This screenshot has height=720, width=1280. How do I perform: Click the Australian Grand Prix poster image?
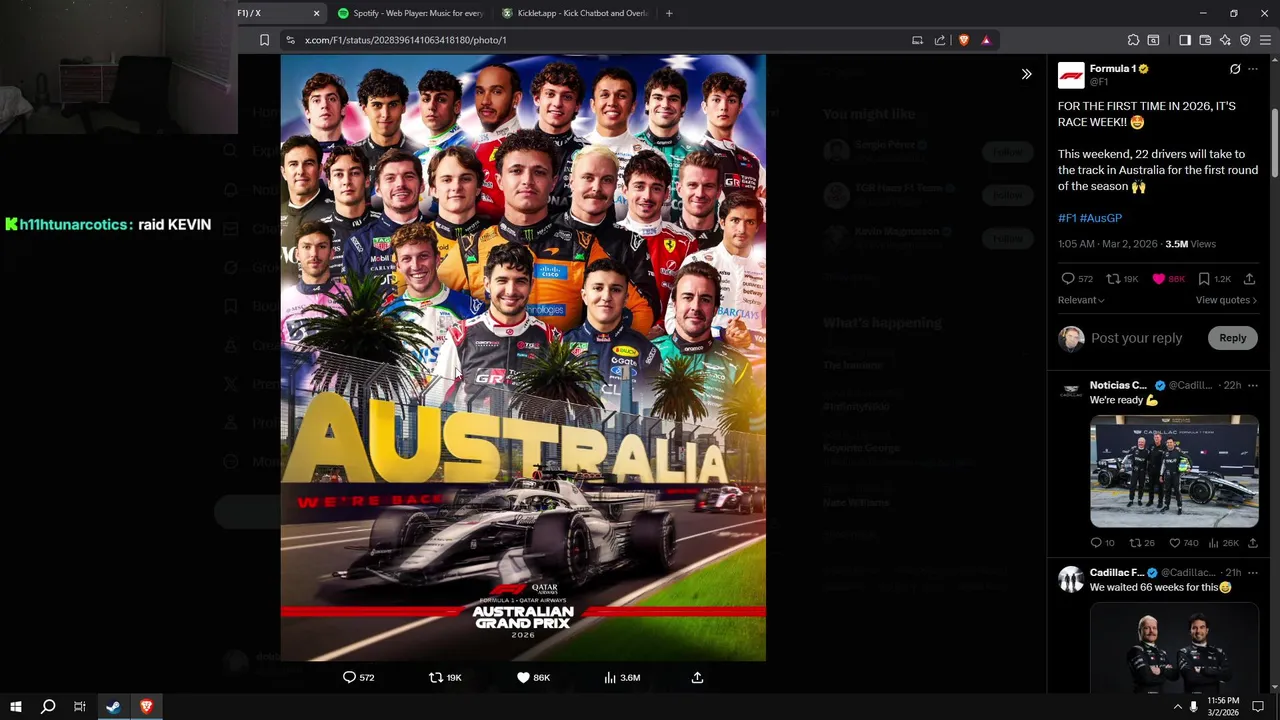(x=523, y=357)
